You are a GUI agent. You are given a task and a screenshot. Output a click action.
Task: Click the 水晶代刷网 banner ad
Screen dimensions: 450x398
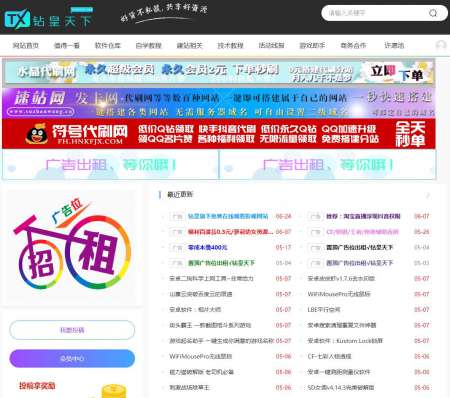click(x=219, y=72)
